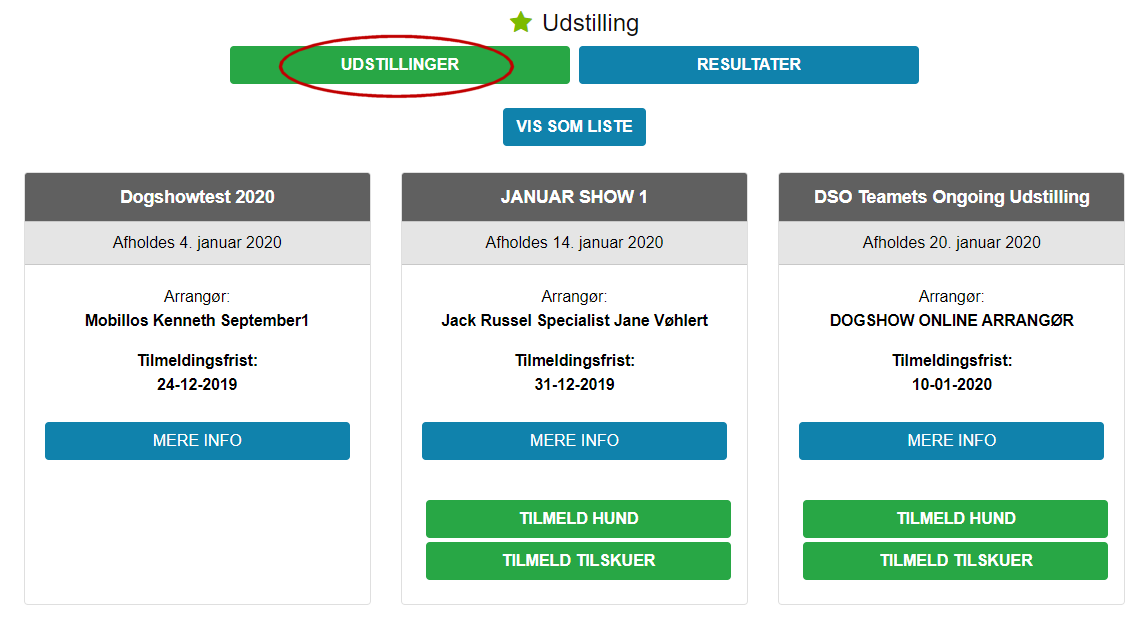Click TILMELD TILSKUER for DSO Teamets Ongoing Udstilling
Screen dimensions: 1134x620
pos(955,561)
